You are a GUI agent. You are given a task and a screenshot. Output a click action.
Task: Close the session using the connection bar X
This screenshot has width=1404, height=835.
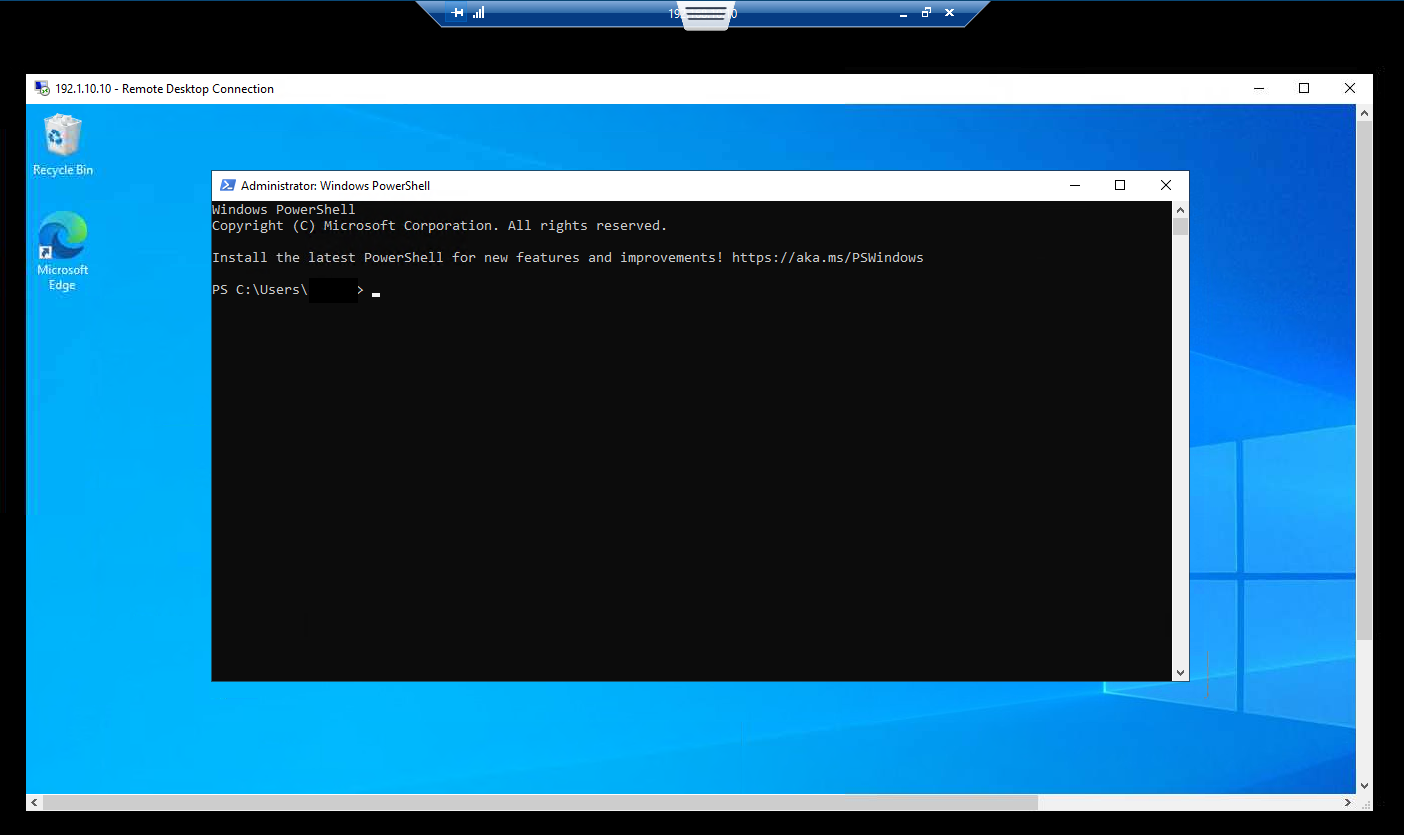point(949,13)
